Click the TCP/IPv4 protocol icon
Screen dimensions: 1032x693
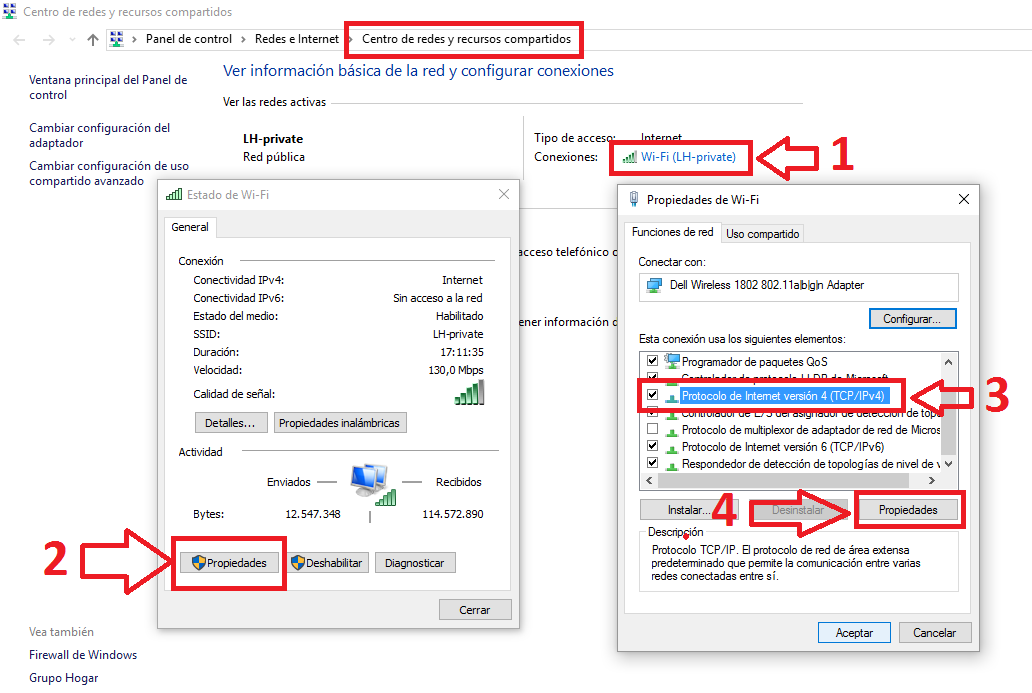(x=671, y=398)
